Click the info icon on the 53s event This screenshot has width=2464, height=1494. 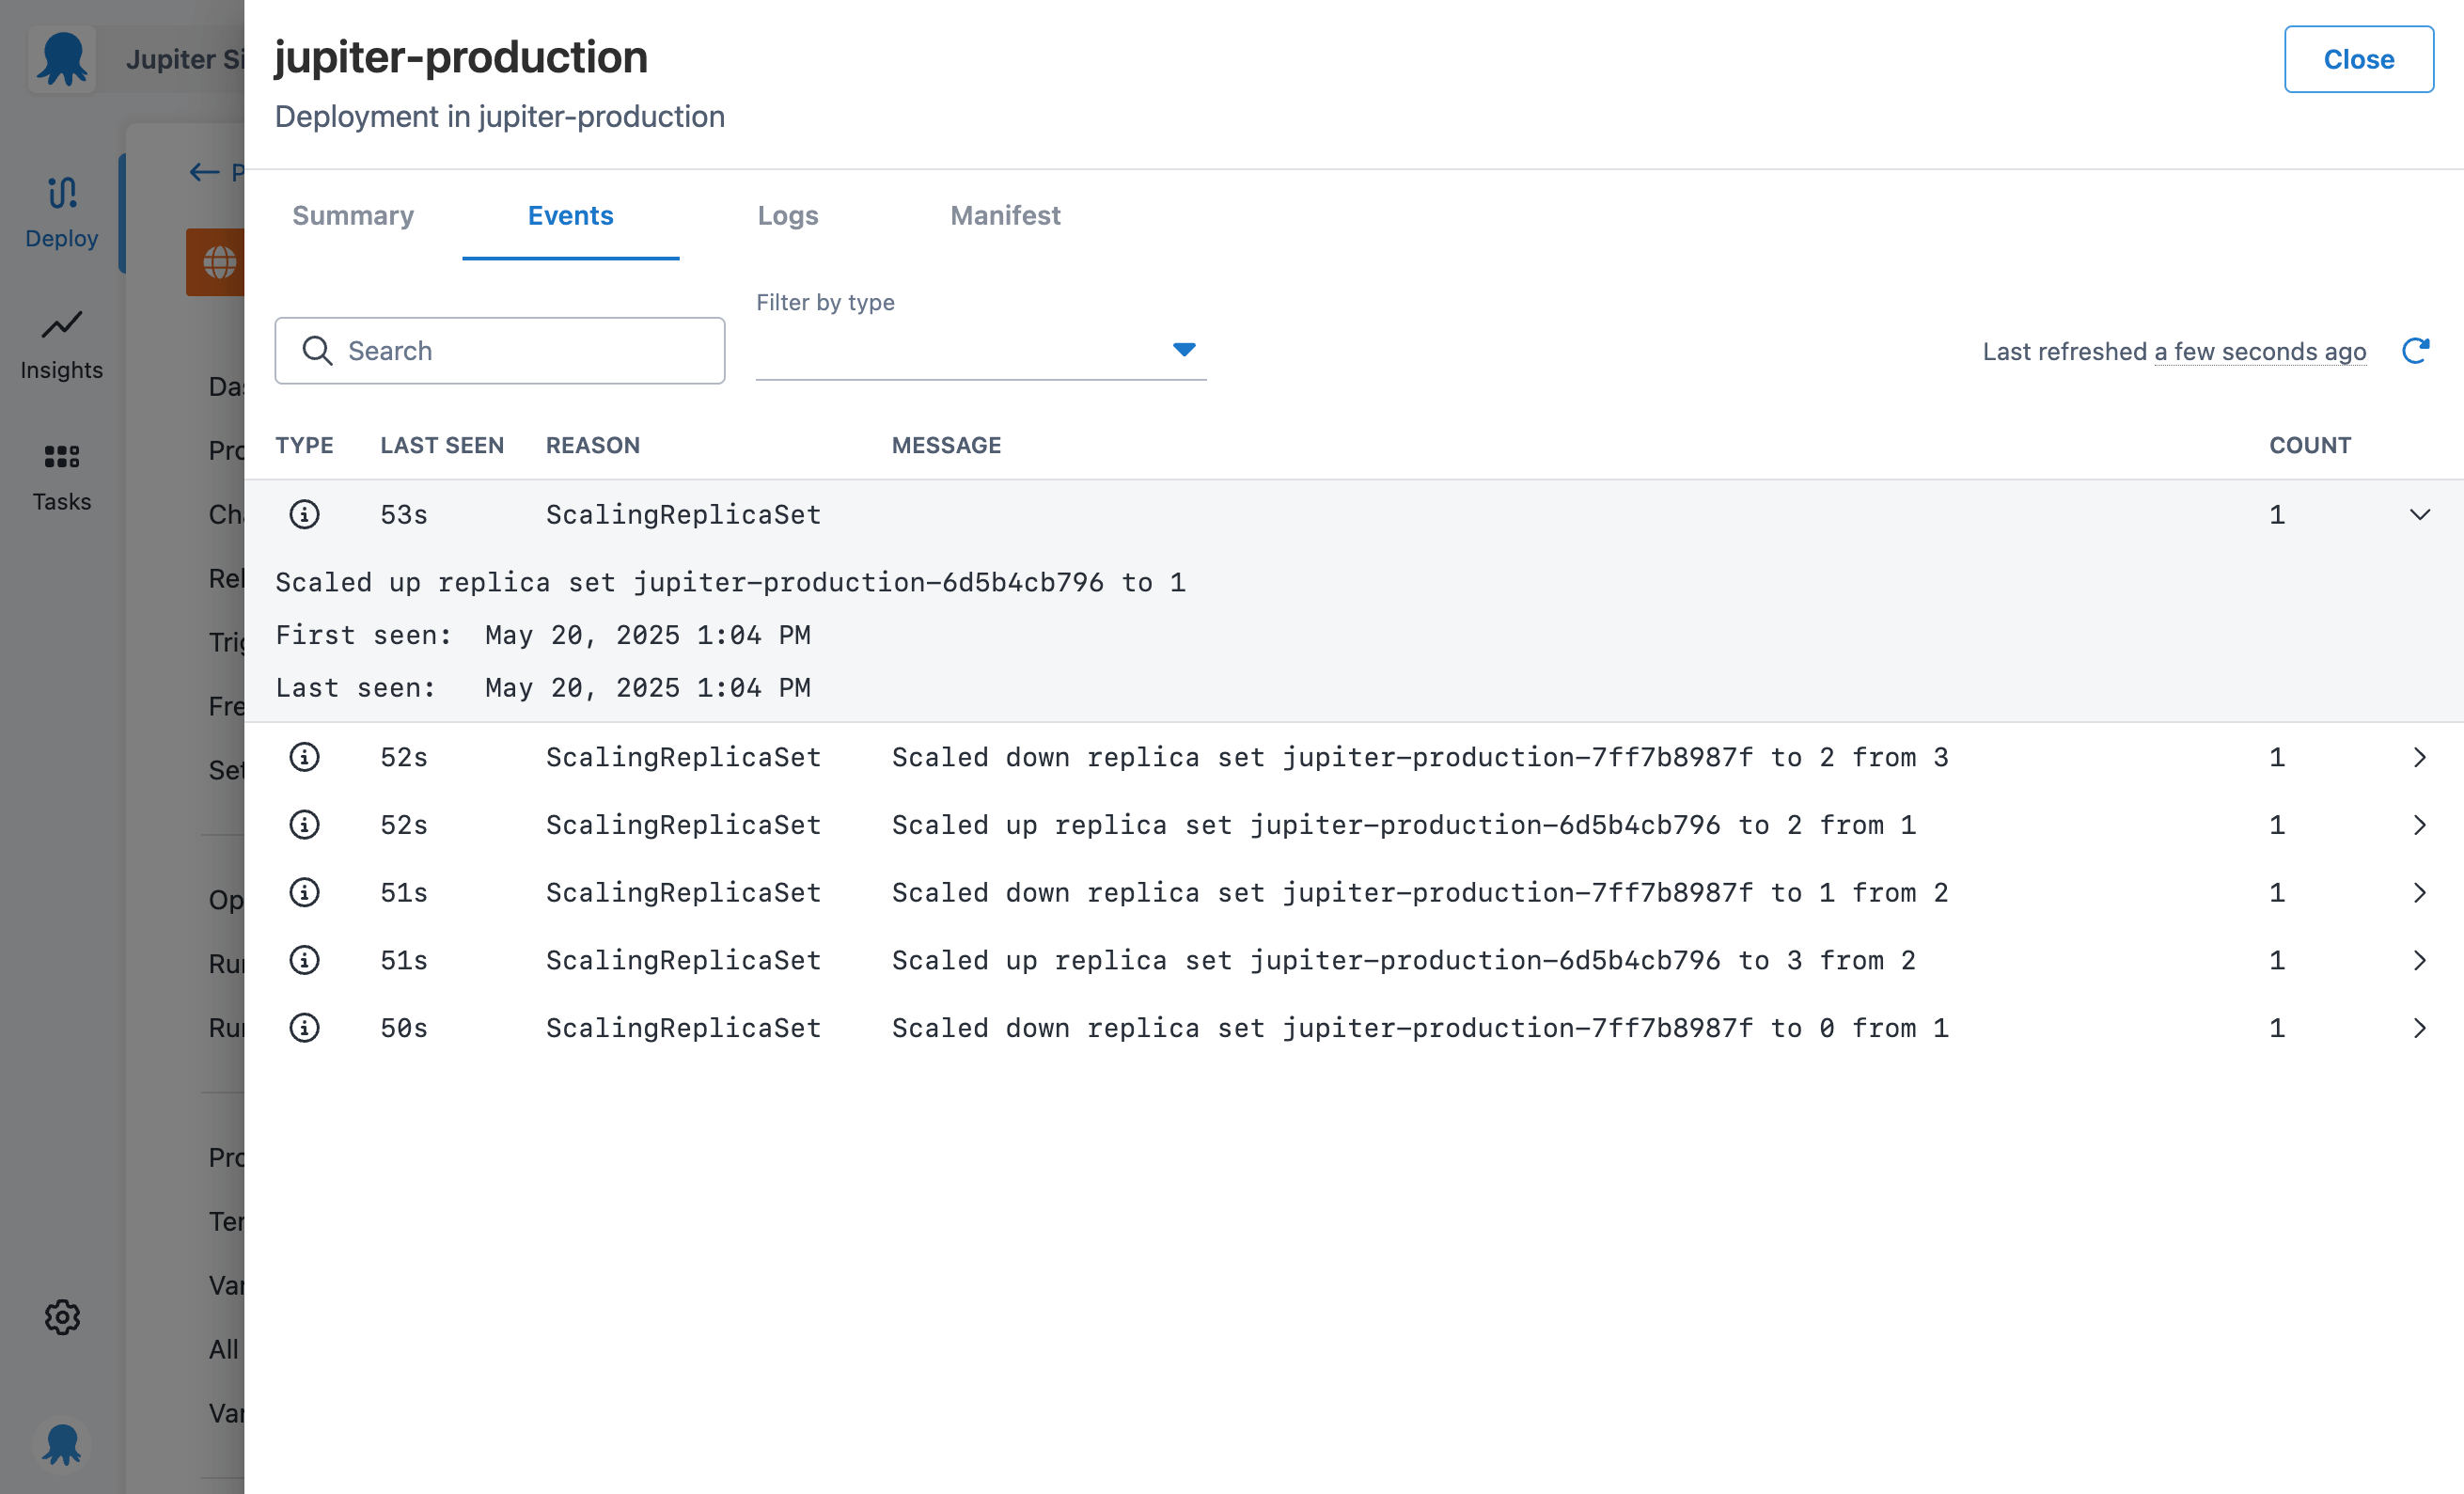(304, 514)
